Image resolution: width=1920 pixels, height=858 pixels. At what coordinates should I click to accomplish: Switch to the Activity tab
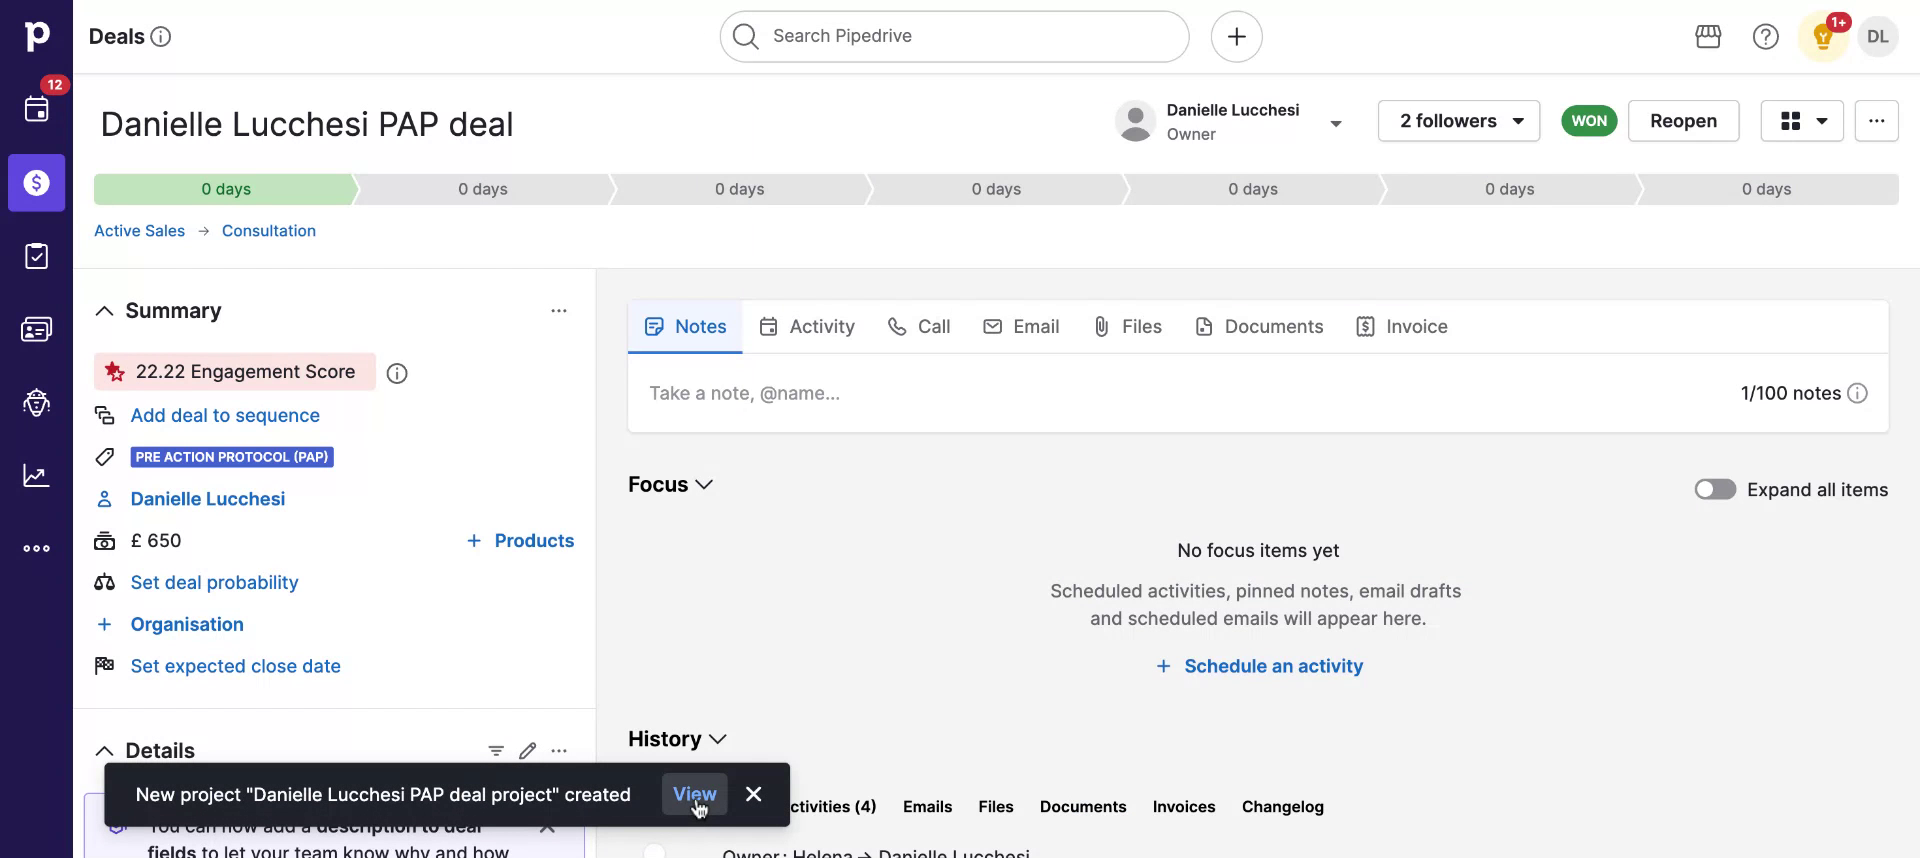click(807, 327)
